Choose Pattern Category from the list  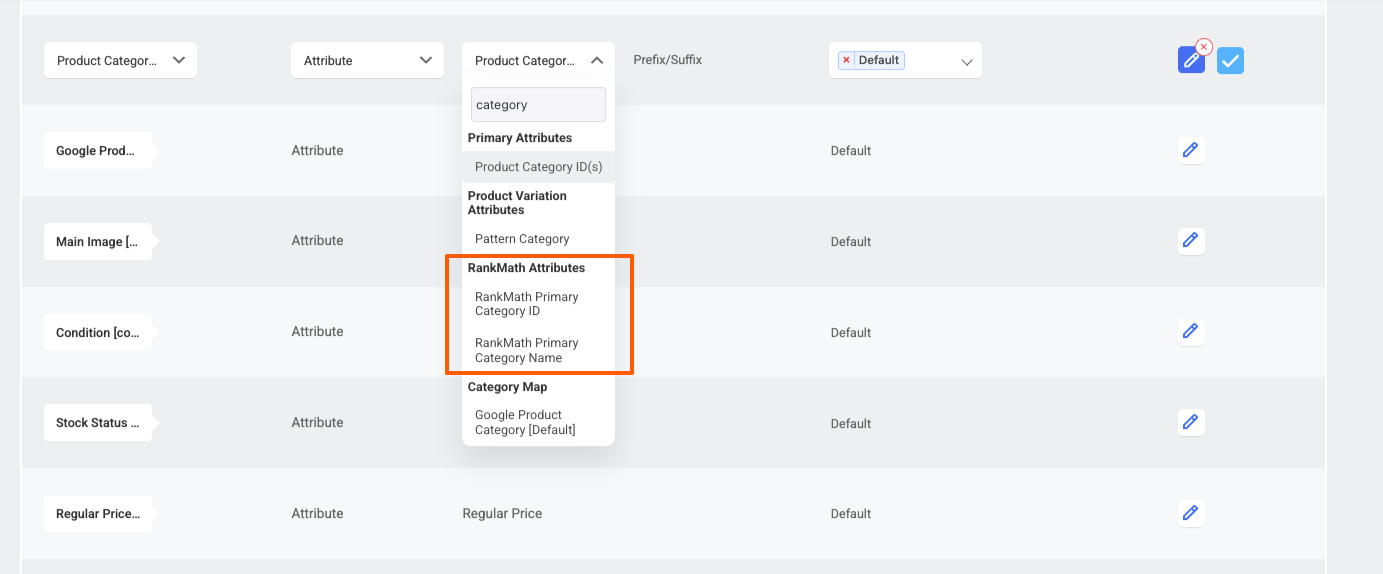[522, 239]
